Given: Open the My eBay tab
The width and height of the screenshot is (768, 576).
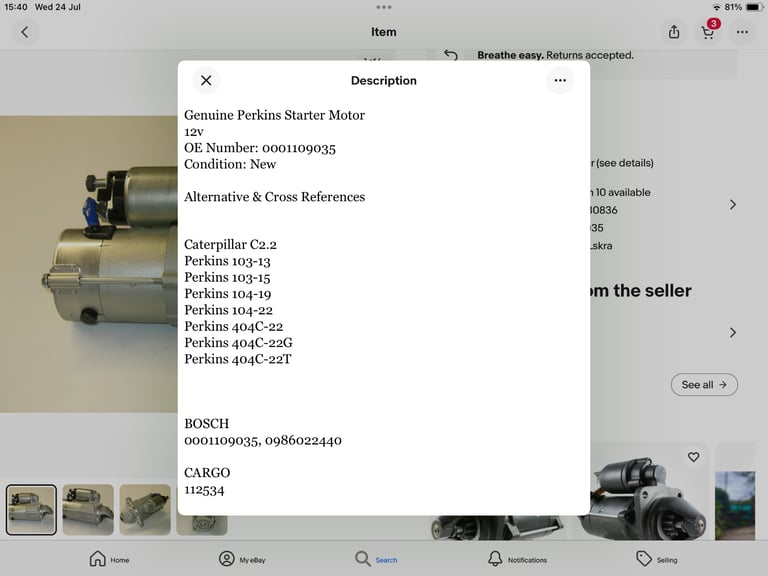Looking at the screenshot, I should 242,559.
